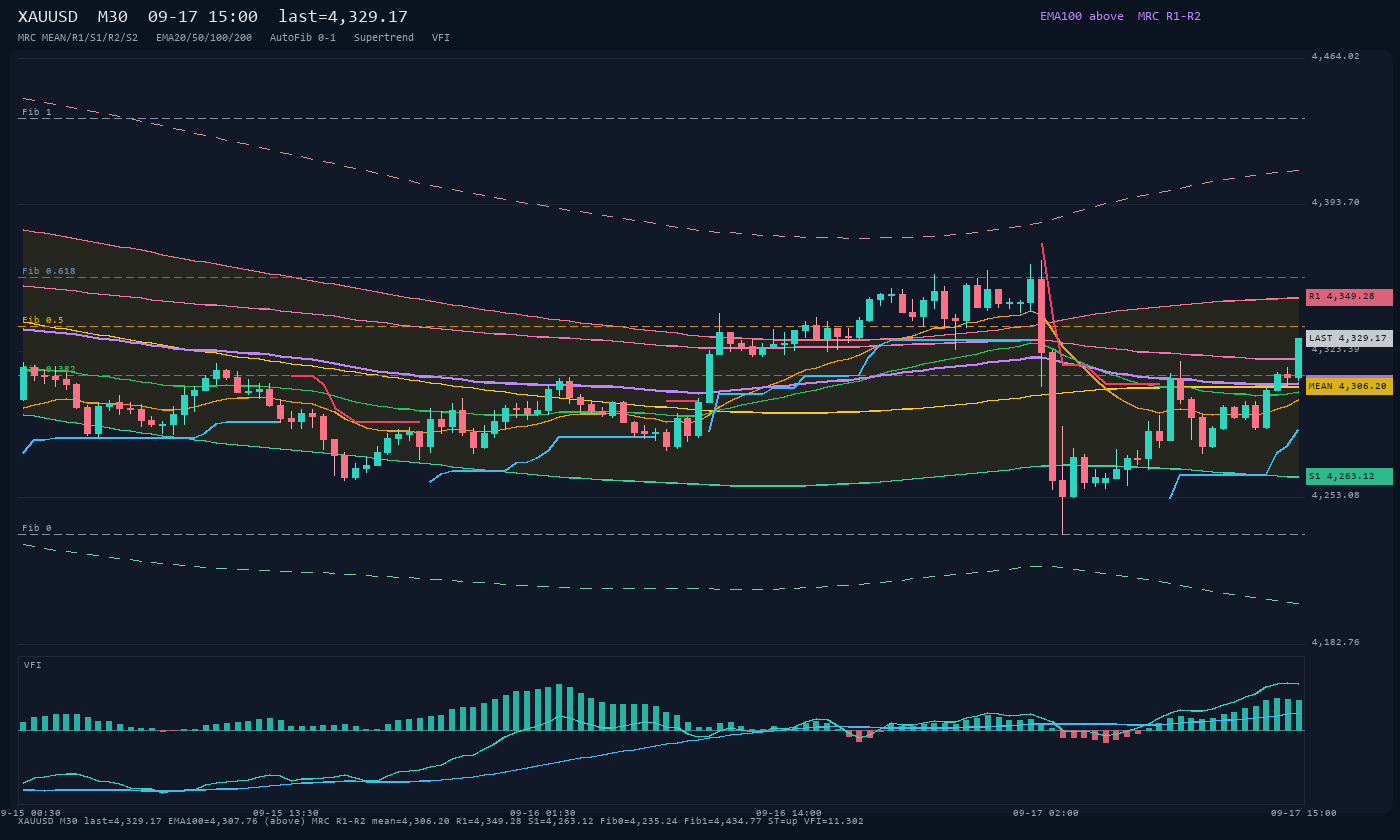Click the yellow MEAN 4,306.20 price tag
Image resolution: width=1400 pixels, height=840 pixels.
click(1349, 386)
